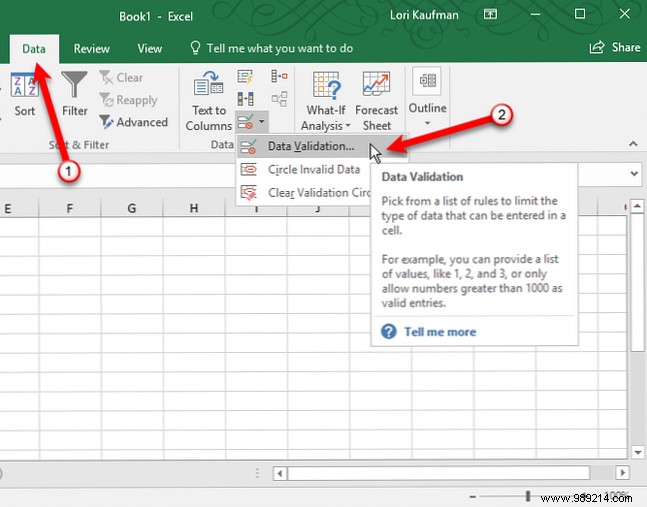Click the Consolidate icon

(279, 76)
